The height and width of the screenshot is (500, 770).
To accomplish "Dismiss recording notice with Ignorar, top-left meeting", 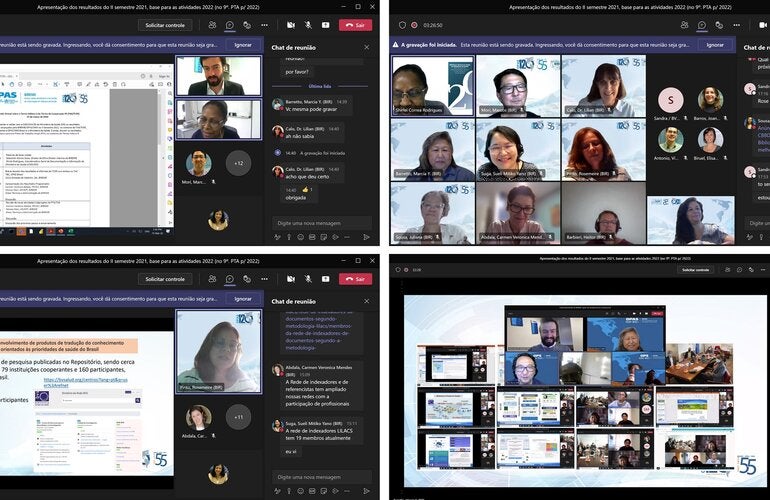I will [x=243, y=45].
